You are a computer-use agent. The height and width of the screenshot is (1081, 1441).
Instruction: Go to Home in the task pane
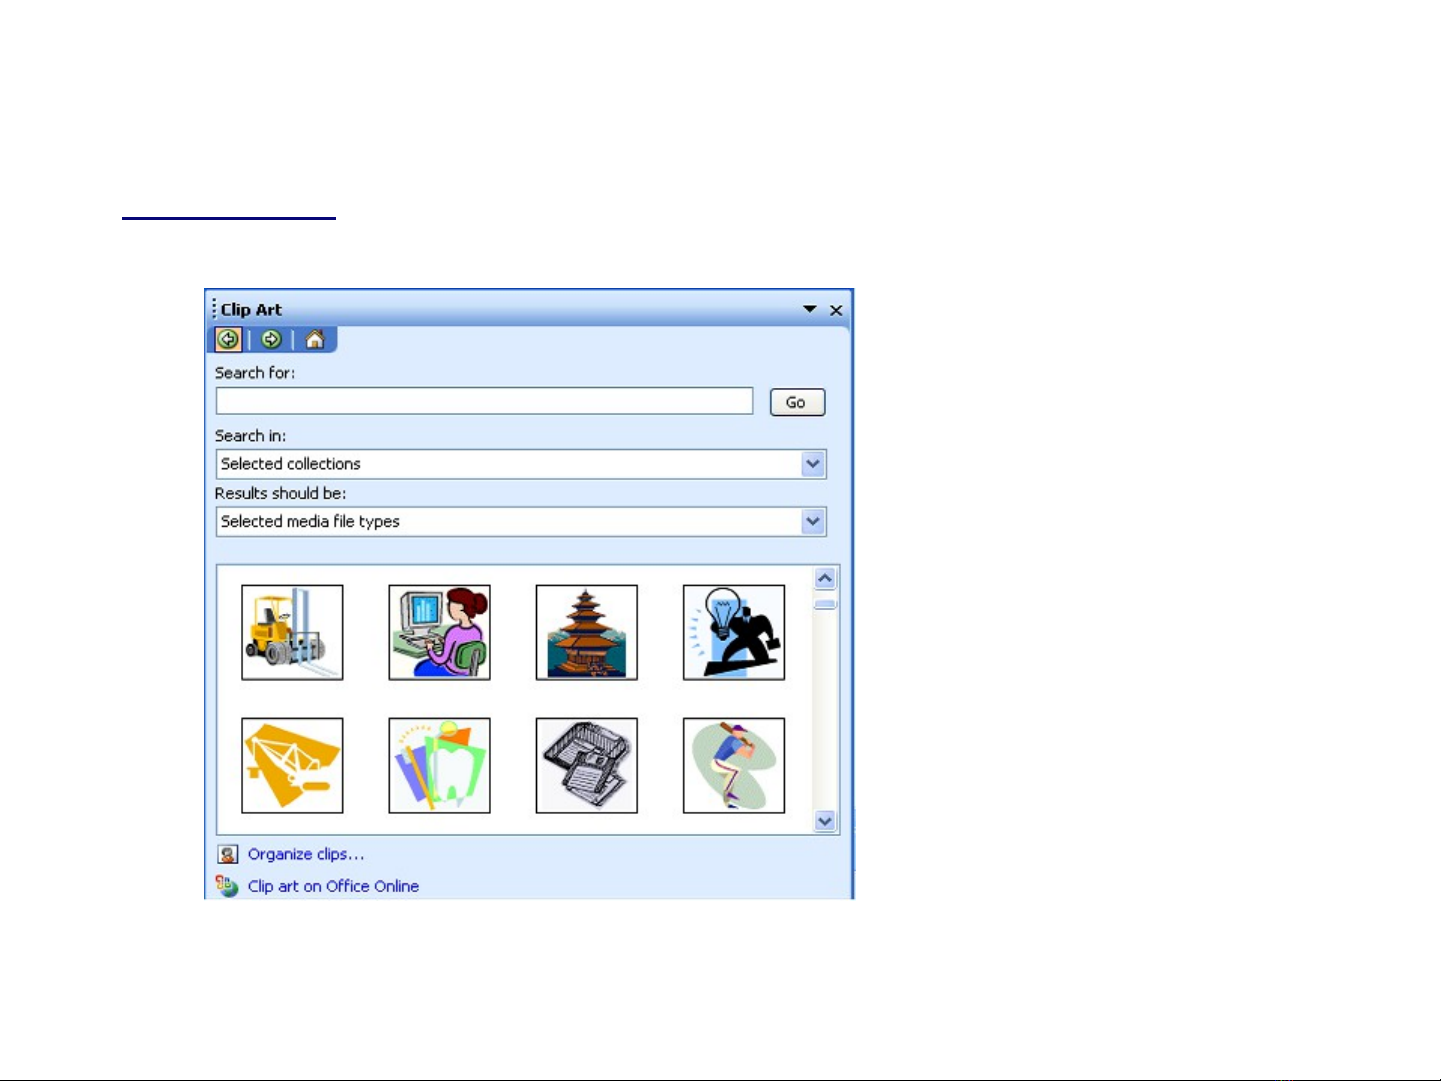pyautogui.click(x=314, y=339)
